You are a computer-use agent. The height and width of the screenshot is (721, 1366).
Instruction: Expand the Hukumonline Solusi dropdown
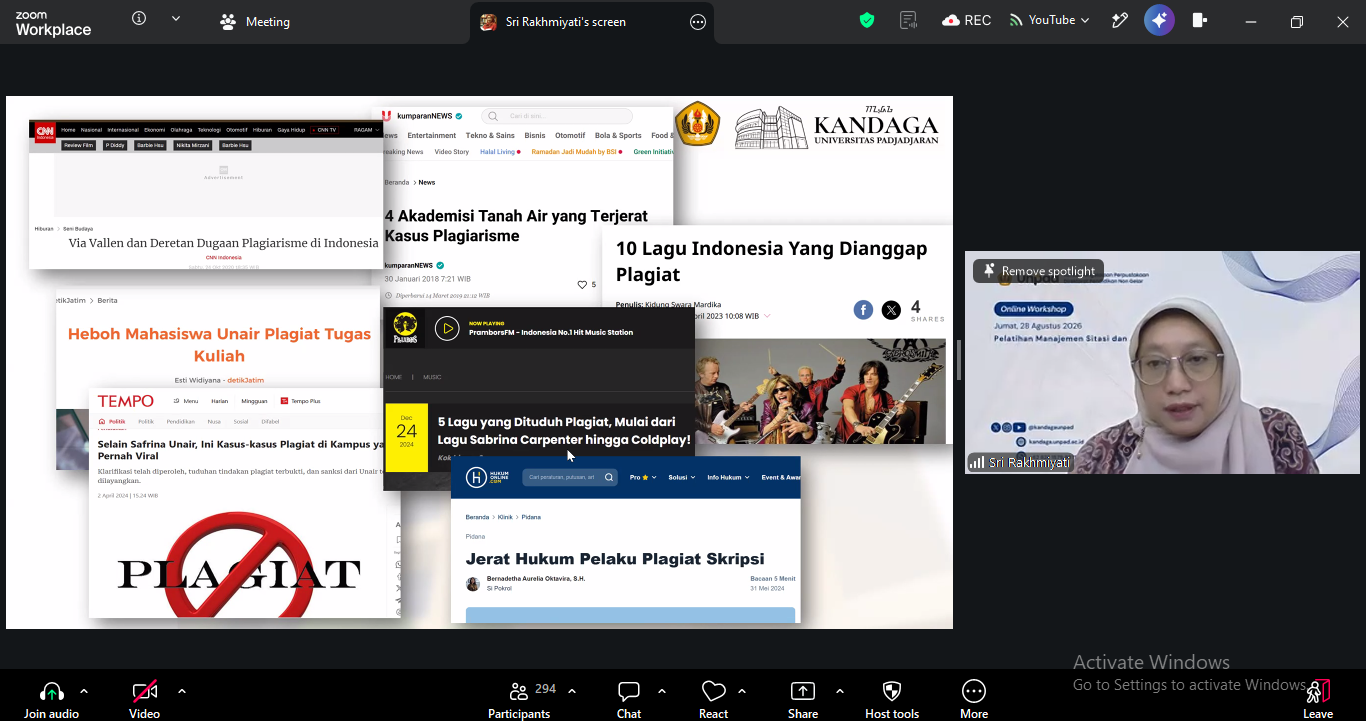[x=681, y=477]
